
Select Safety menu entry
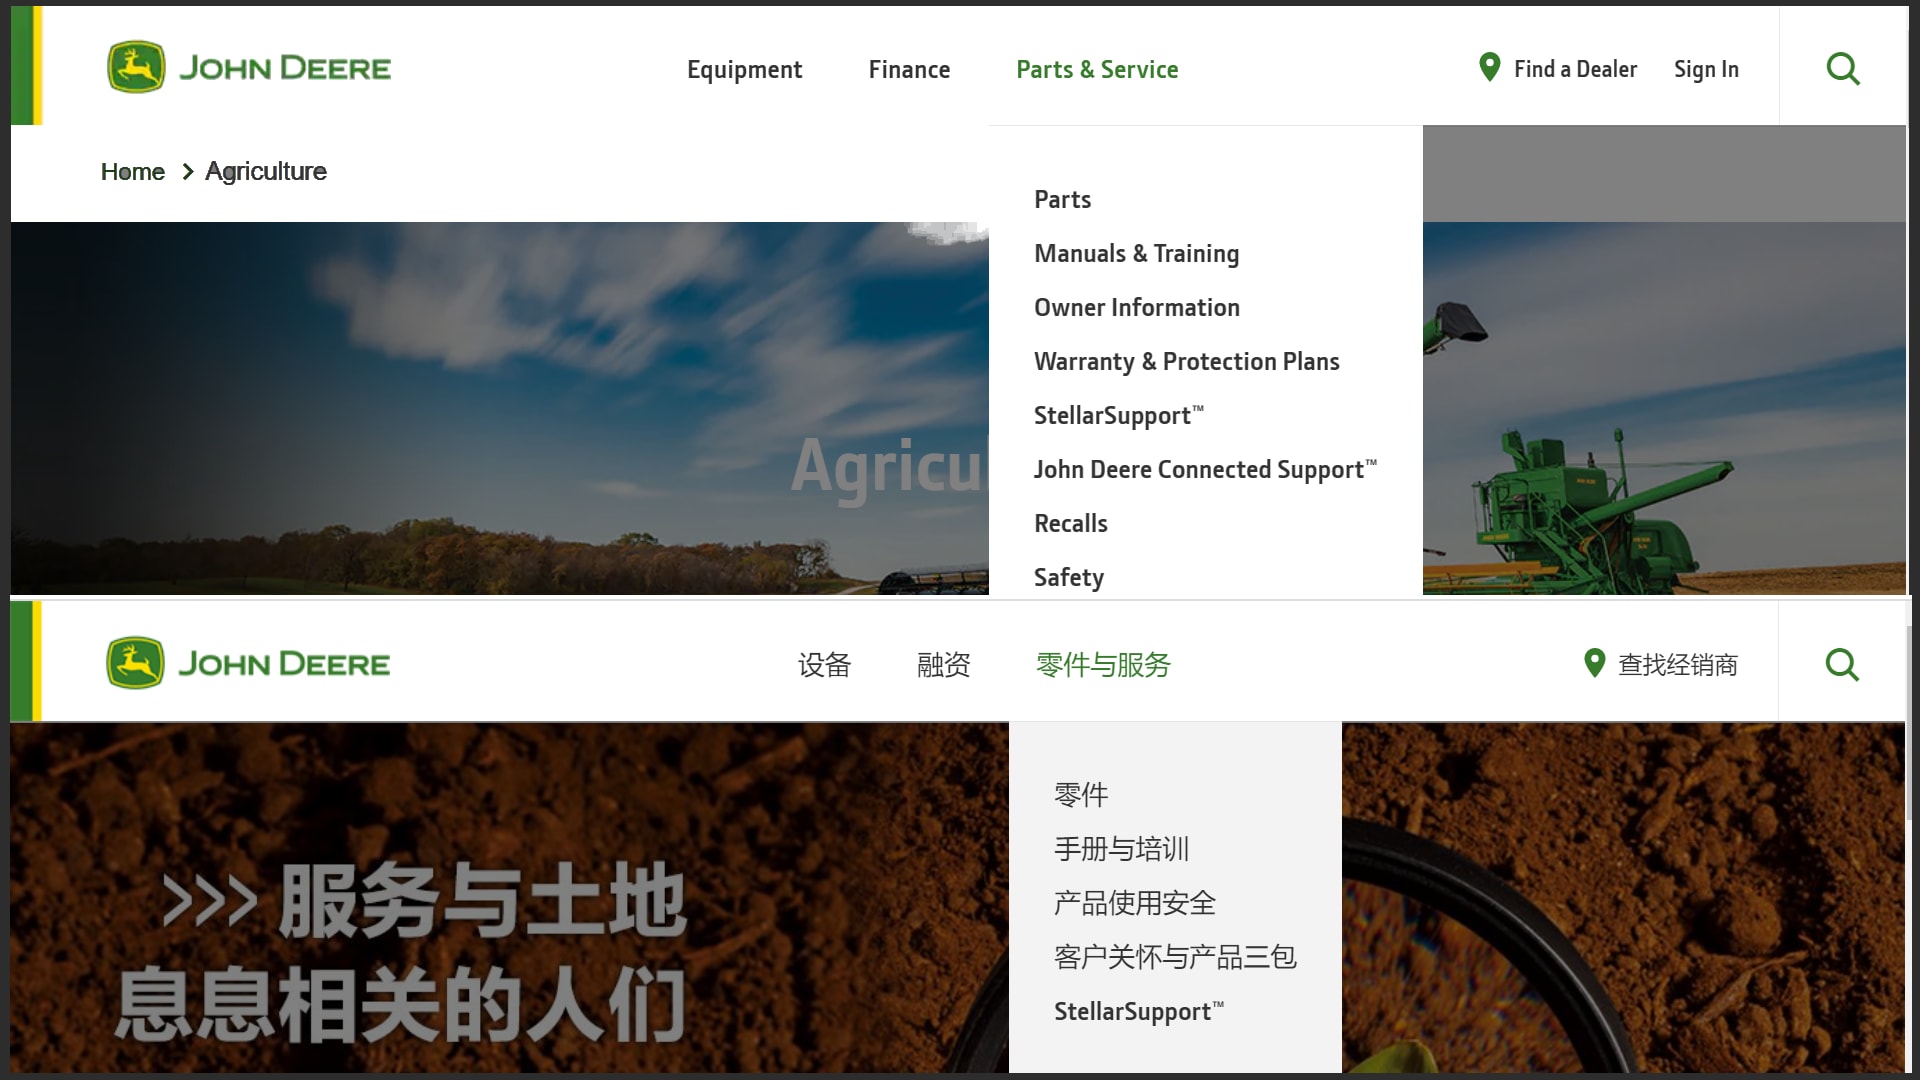click(x=1068, y=577)
